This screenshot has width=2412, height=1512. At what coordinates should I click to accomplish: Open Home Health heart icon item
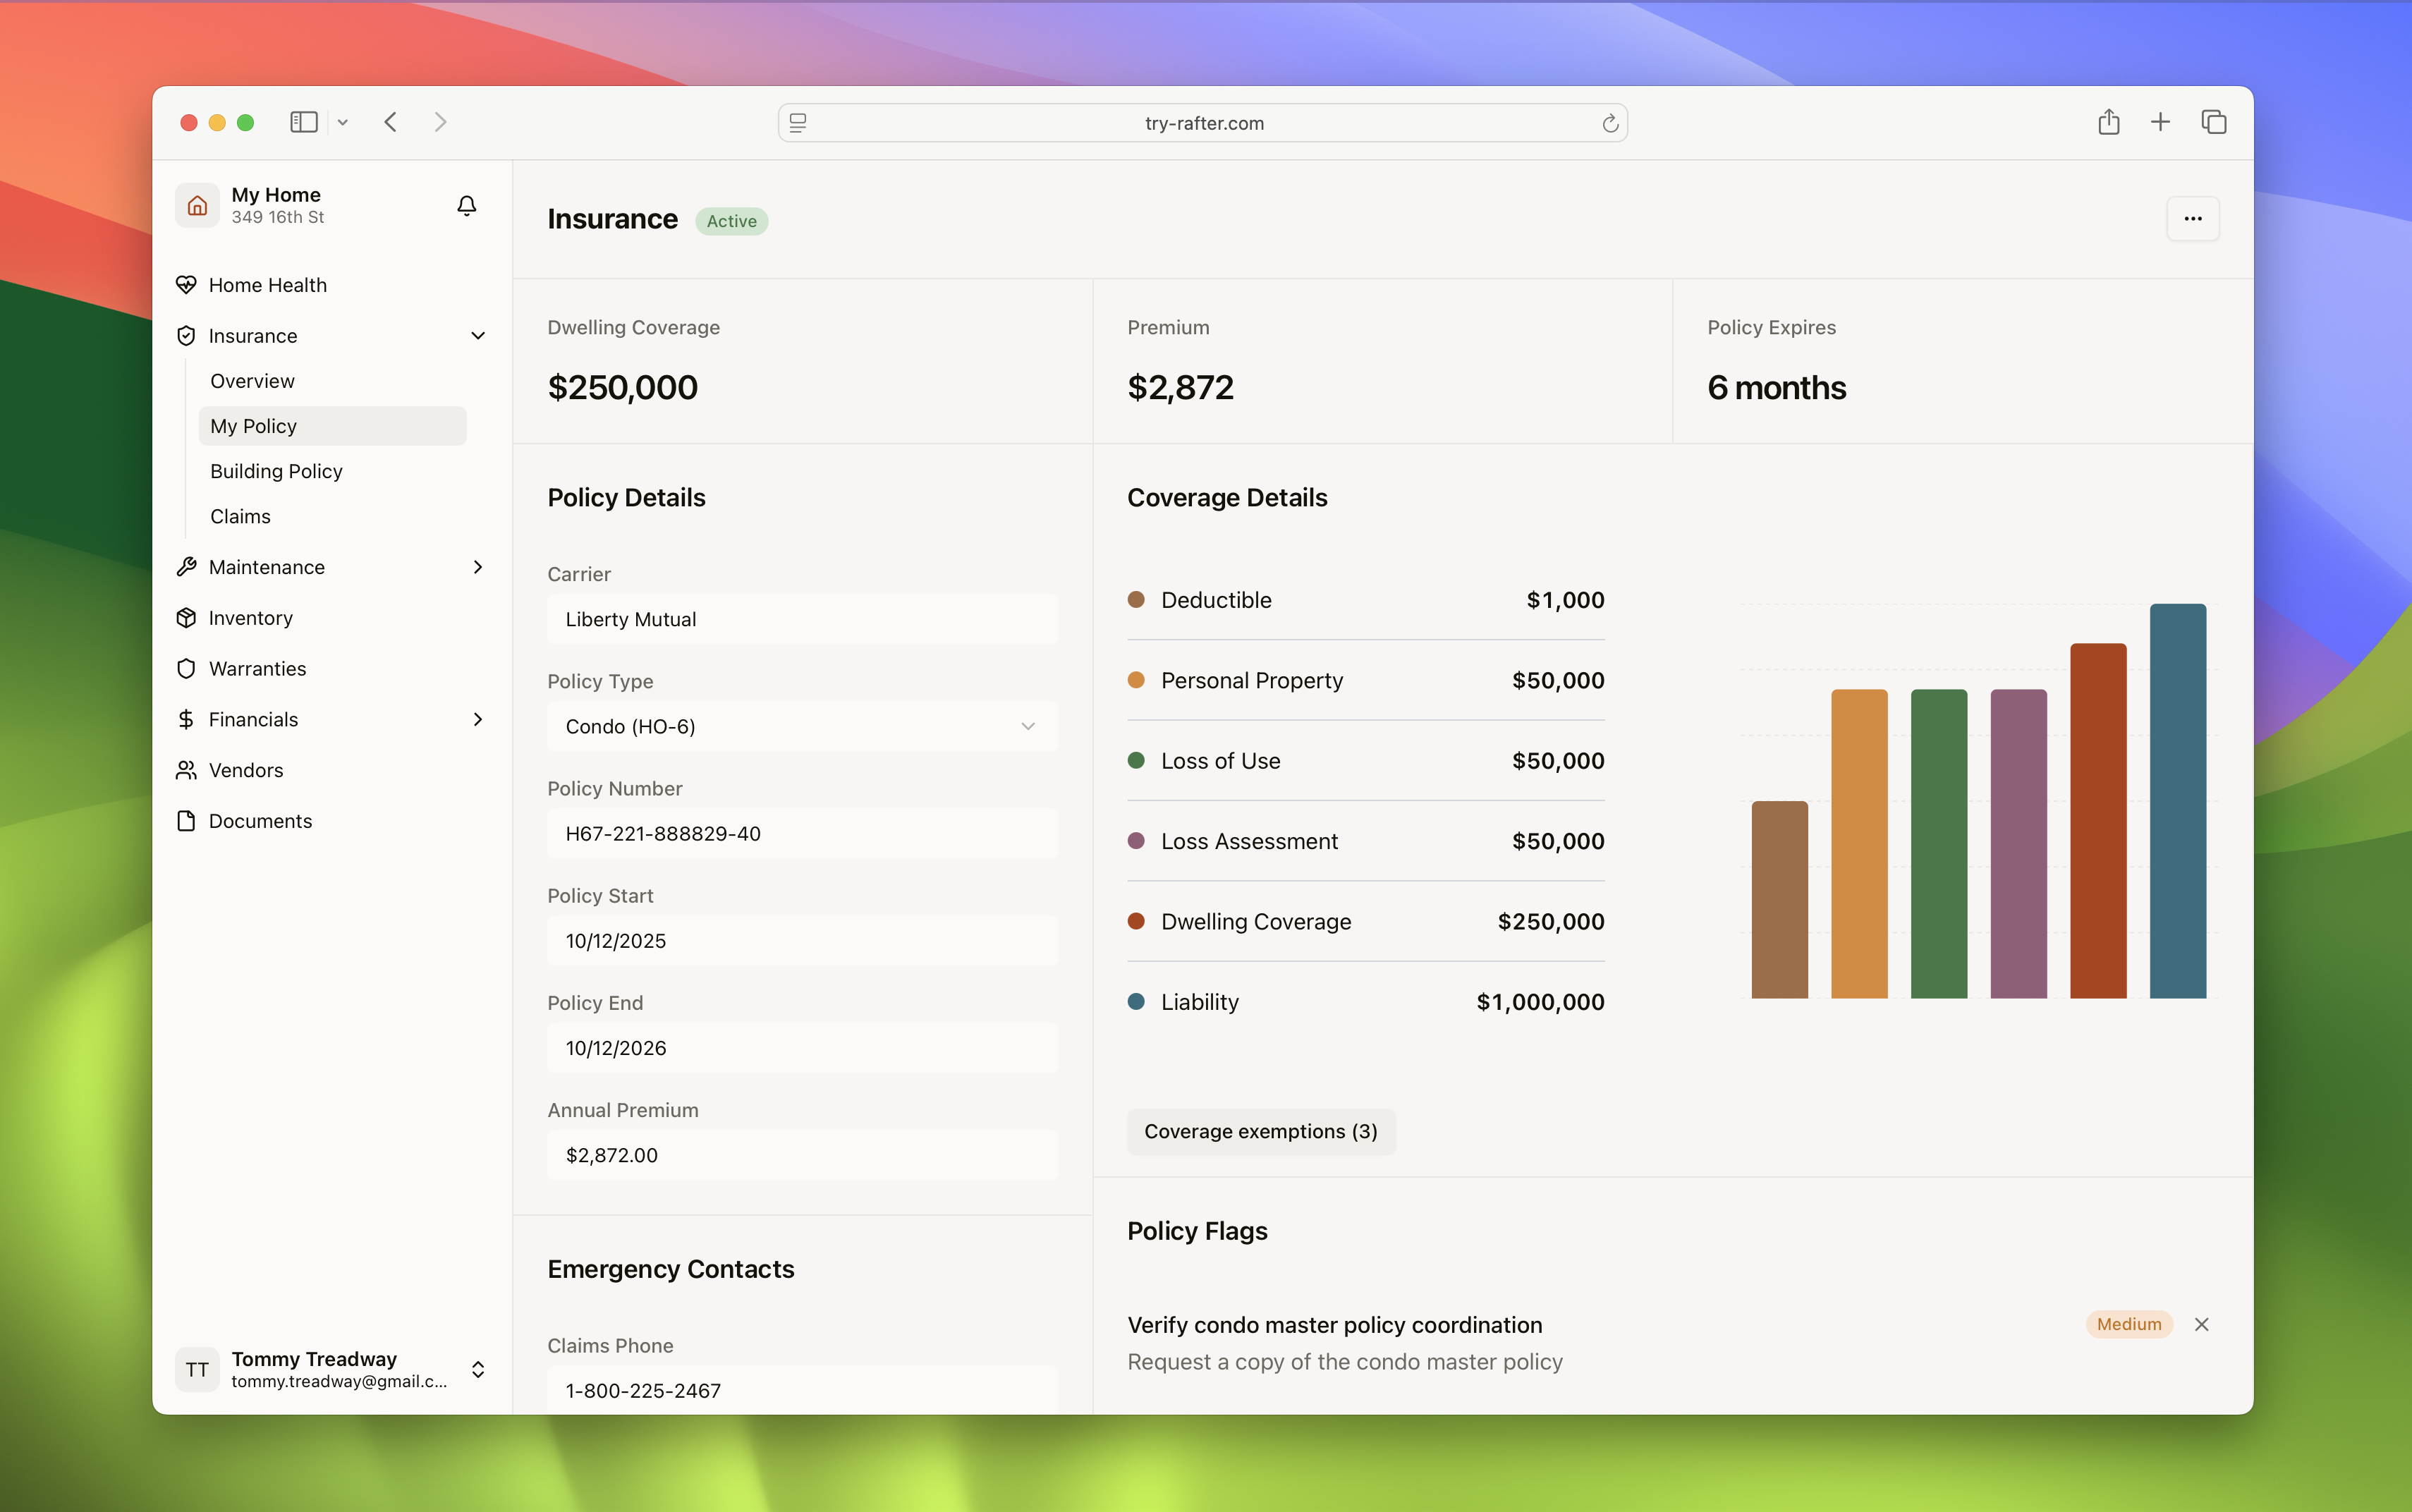click(x=186, y=285)
